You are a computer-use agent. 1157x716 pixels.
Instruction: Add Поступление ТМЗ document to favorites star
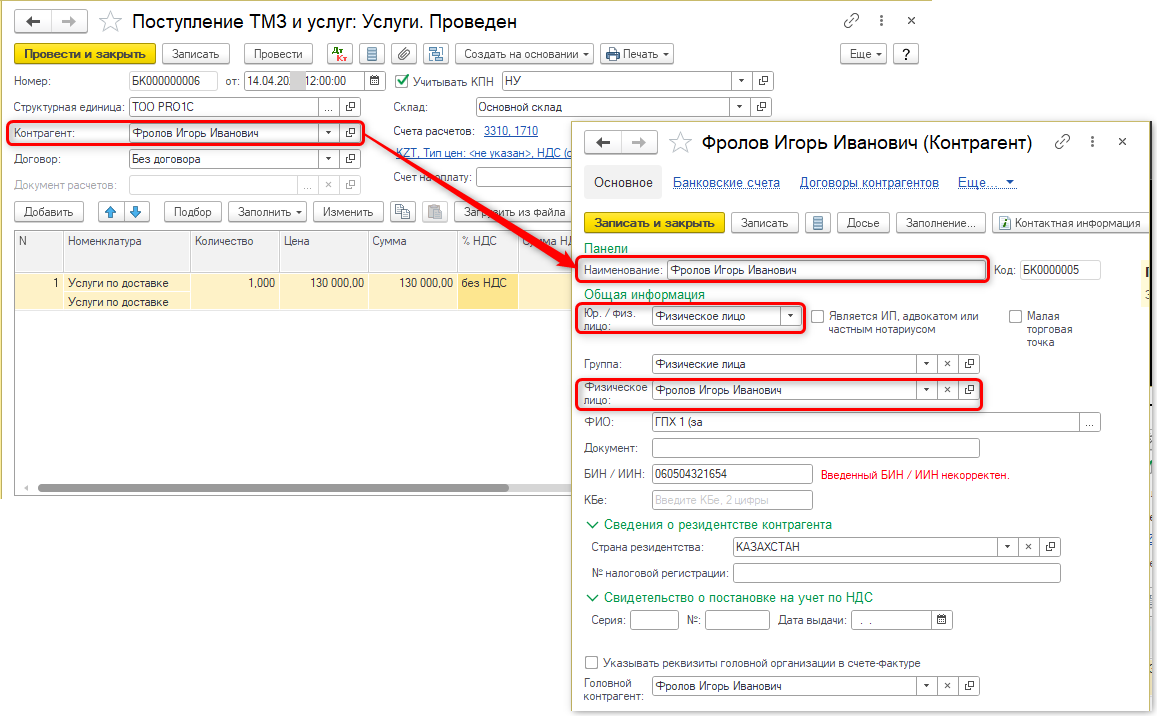point(111,21)
